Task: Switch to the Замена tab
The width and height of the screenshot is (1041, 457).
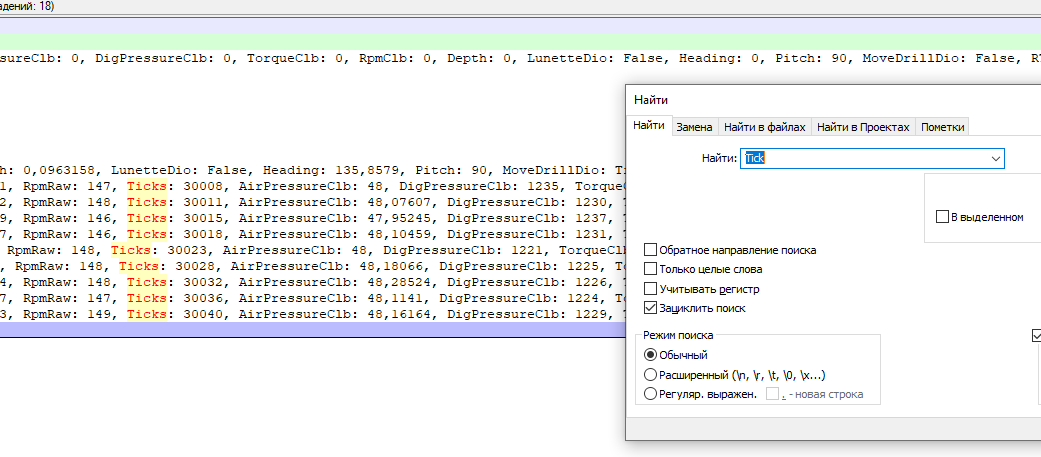Action: [x=694, y=127]
